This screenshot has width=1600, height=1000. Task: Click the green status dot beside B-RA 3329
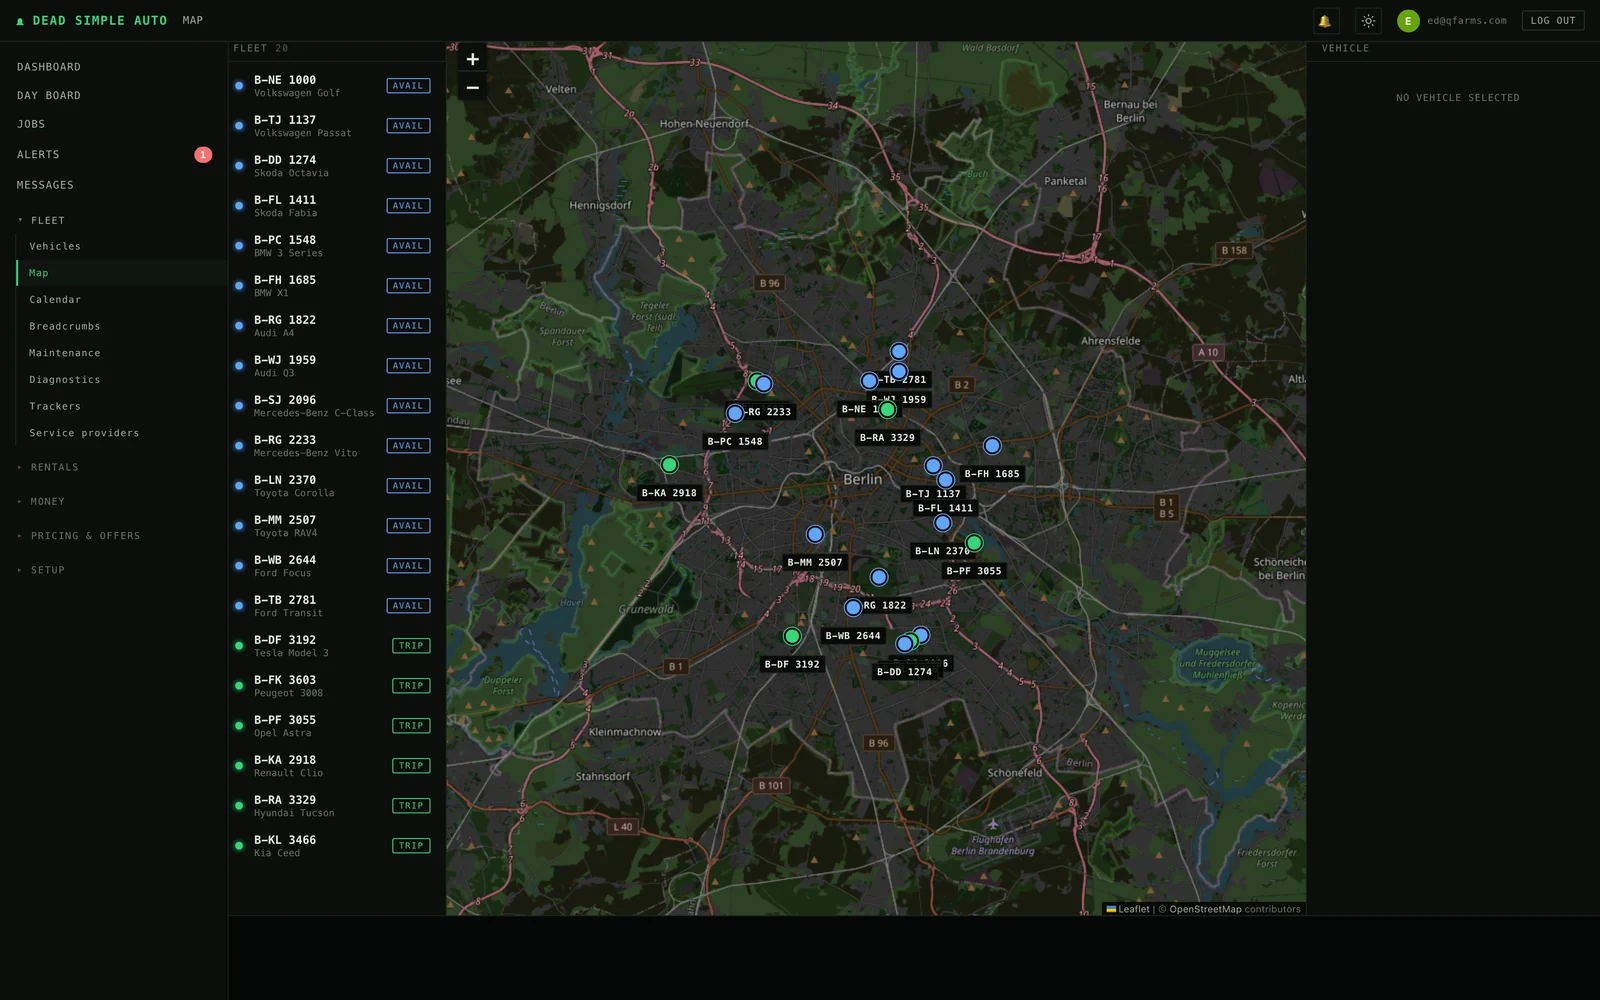pyautogui.click(x=239, y=806)
